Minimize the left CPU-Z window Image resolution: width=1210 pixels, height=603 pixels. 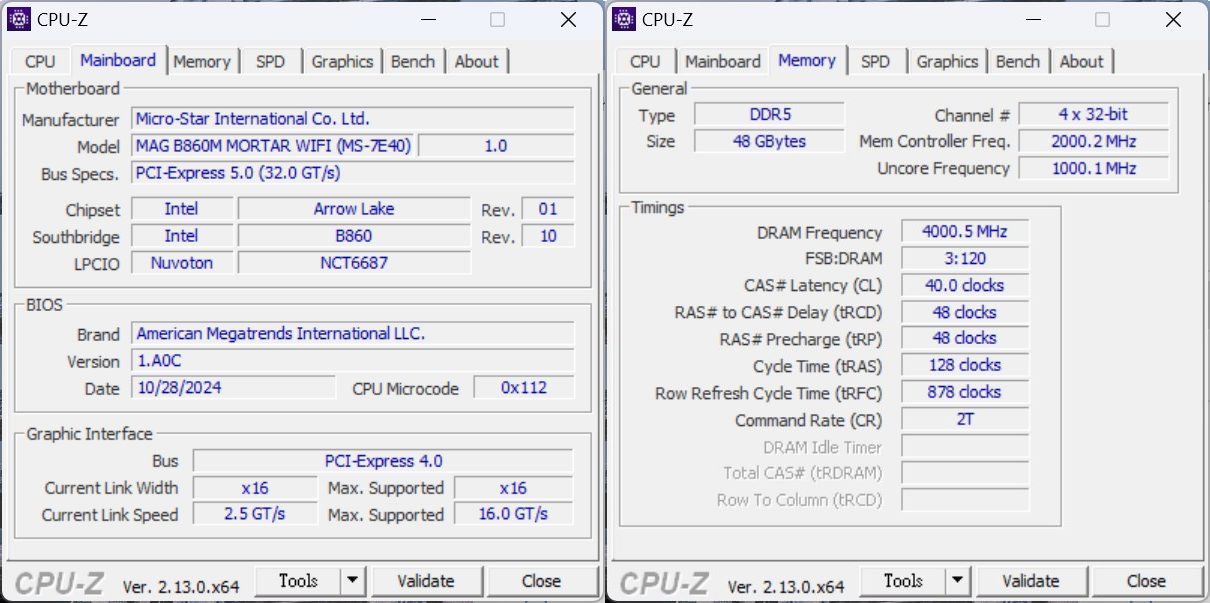429,19
